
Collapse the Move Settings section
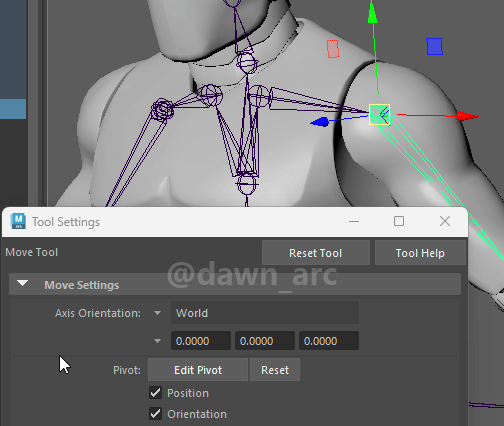(23, 284)
